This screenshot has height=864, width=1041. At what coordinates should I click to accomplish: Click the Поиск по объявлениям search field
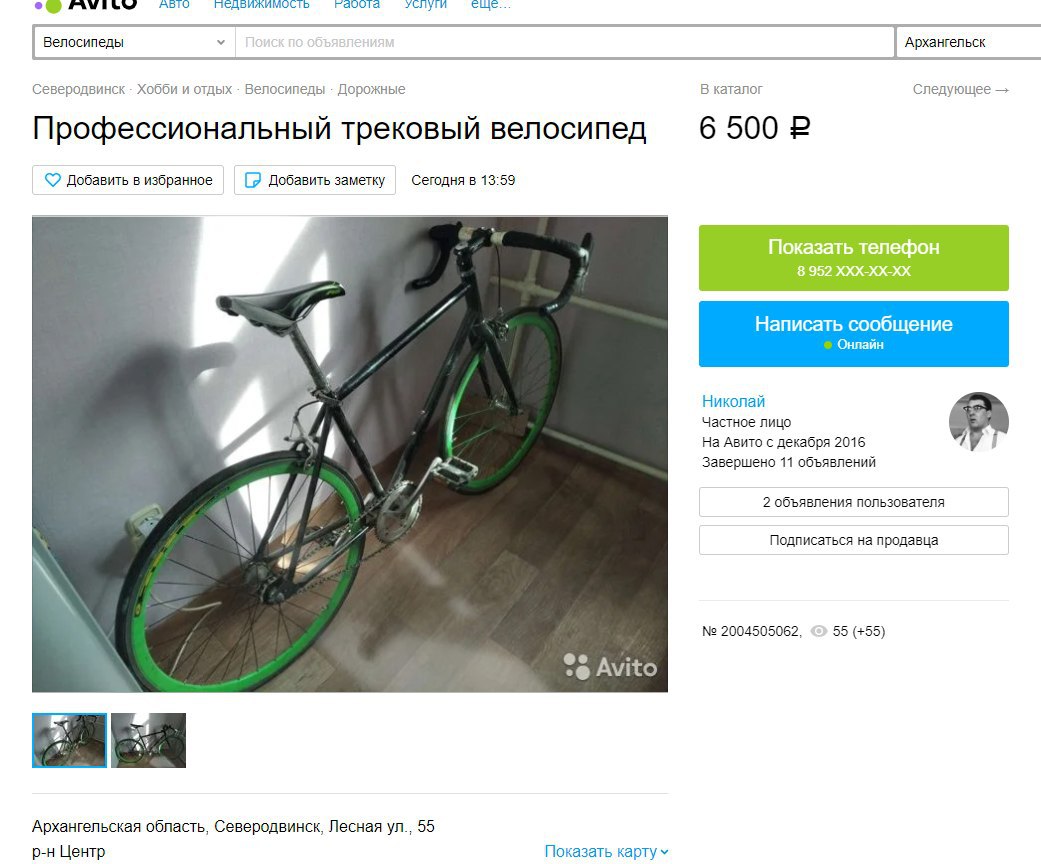564,42
